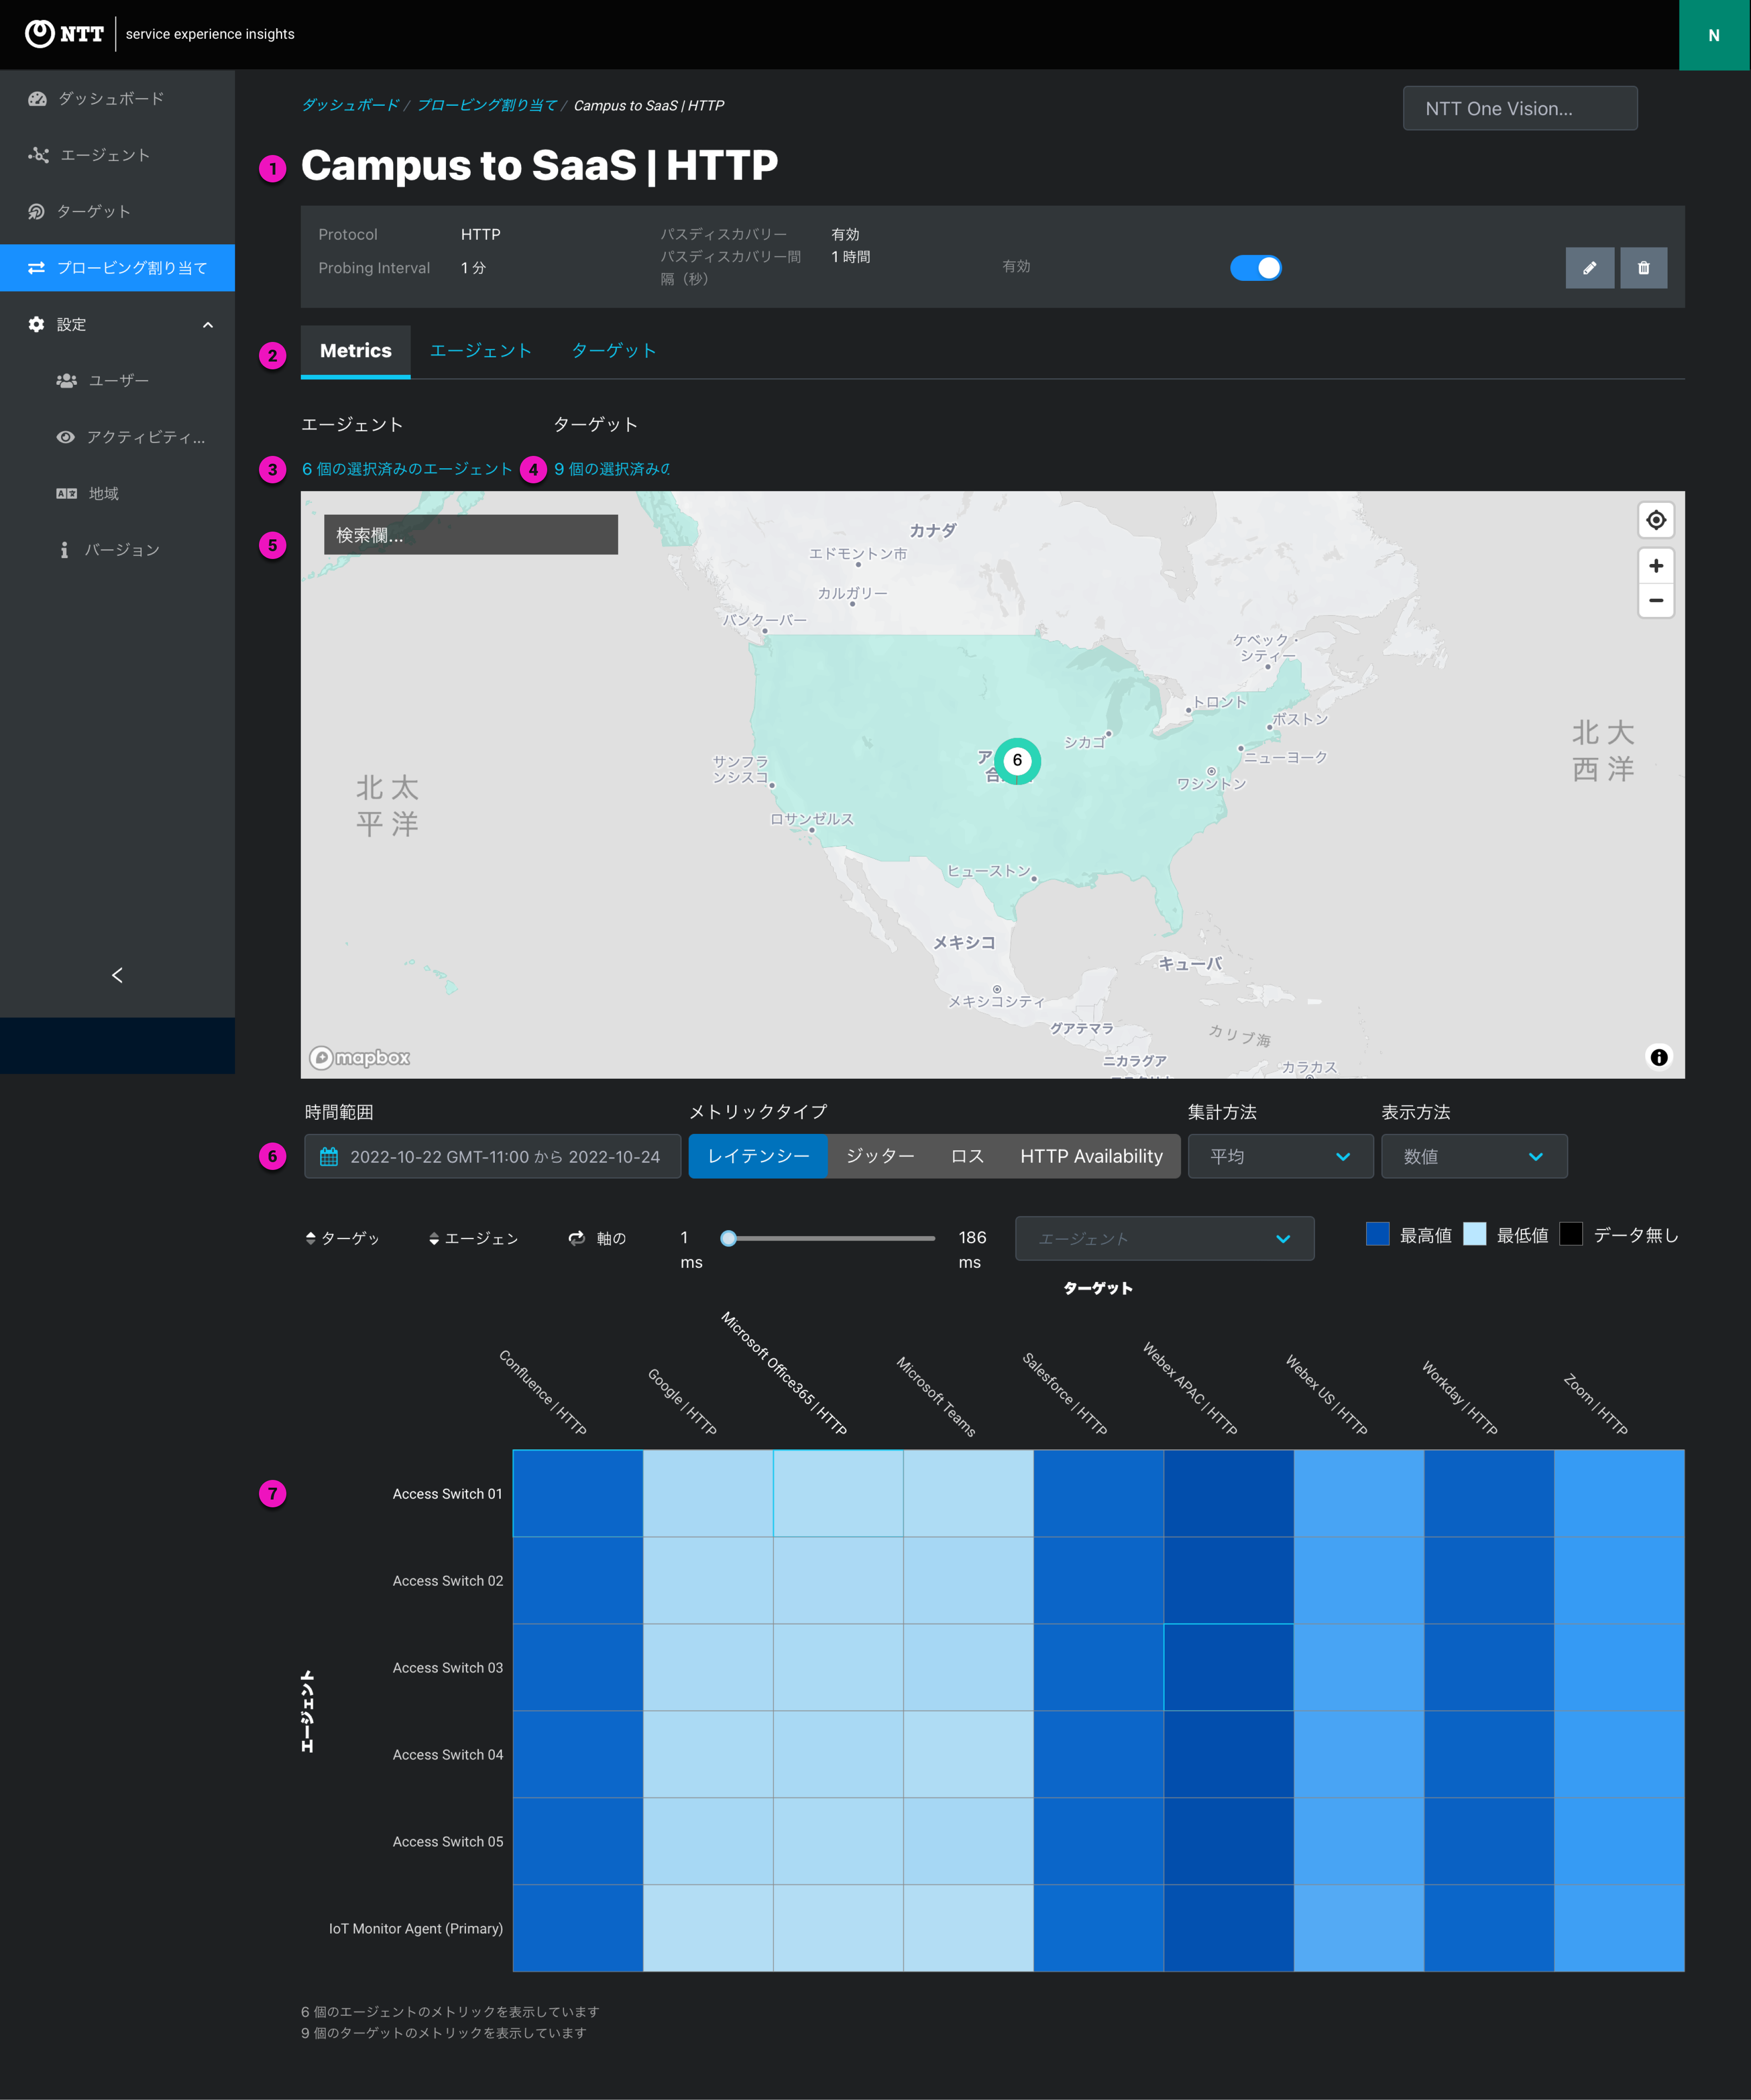Click Webex APAC | HTTP column header
This screenshot has height=2100, width=1751.
(1190, 1389)
